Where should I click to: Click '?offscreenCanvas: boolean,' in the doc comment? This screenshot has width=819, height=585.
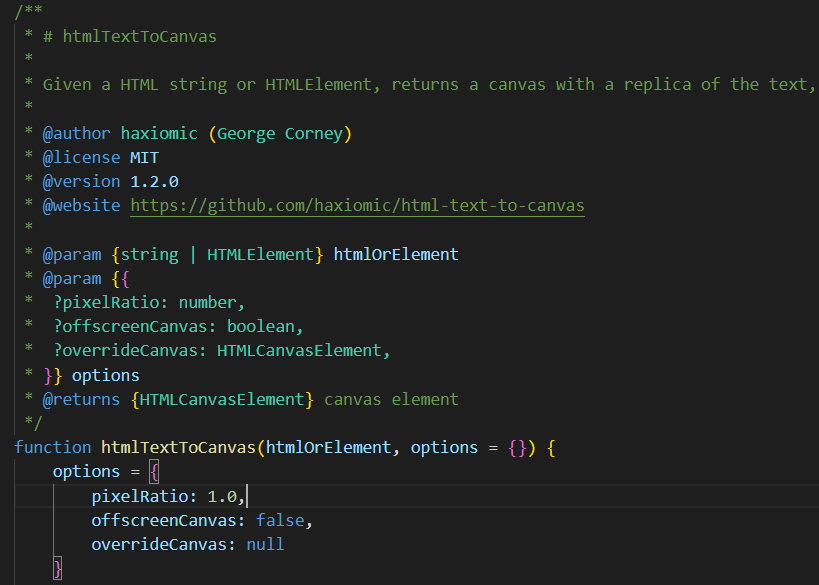pyautogui.click(x=178, y=326)
